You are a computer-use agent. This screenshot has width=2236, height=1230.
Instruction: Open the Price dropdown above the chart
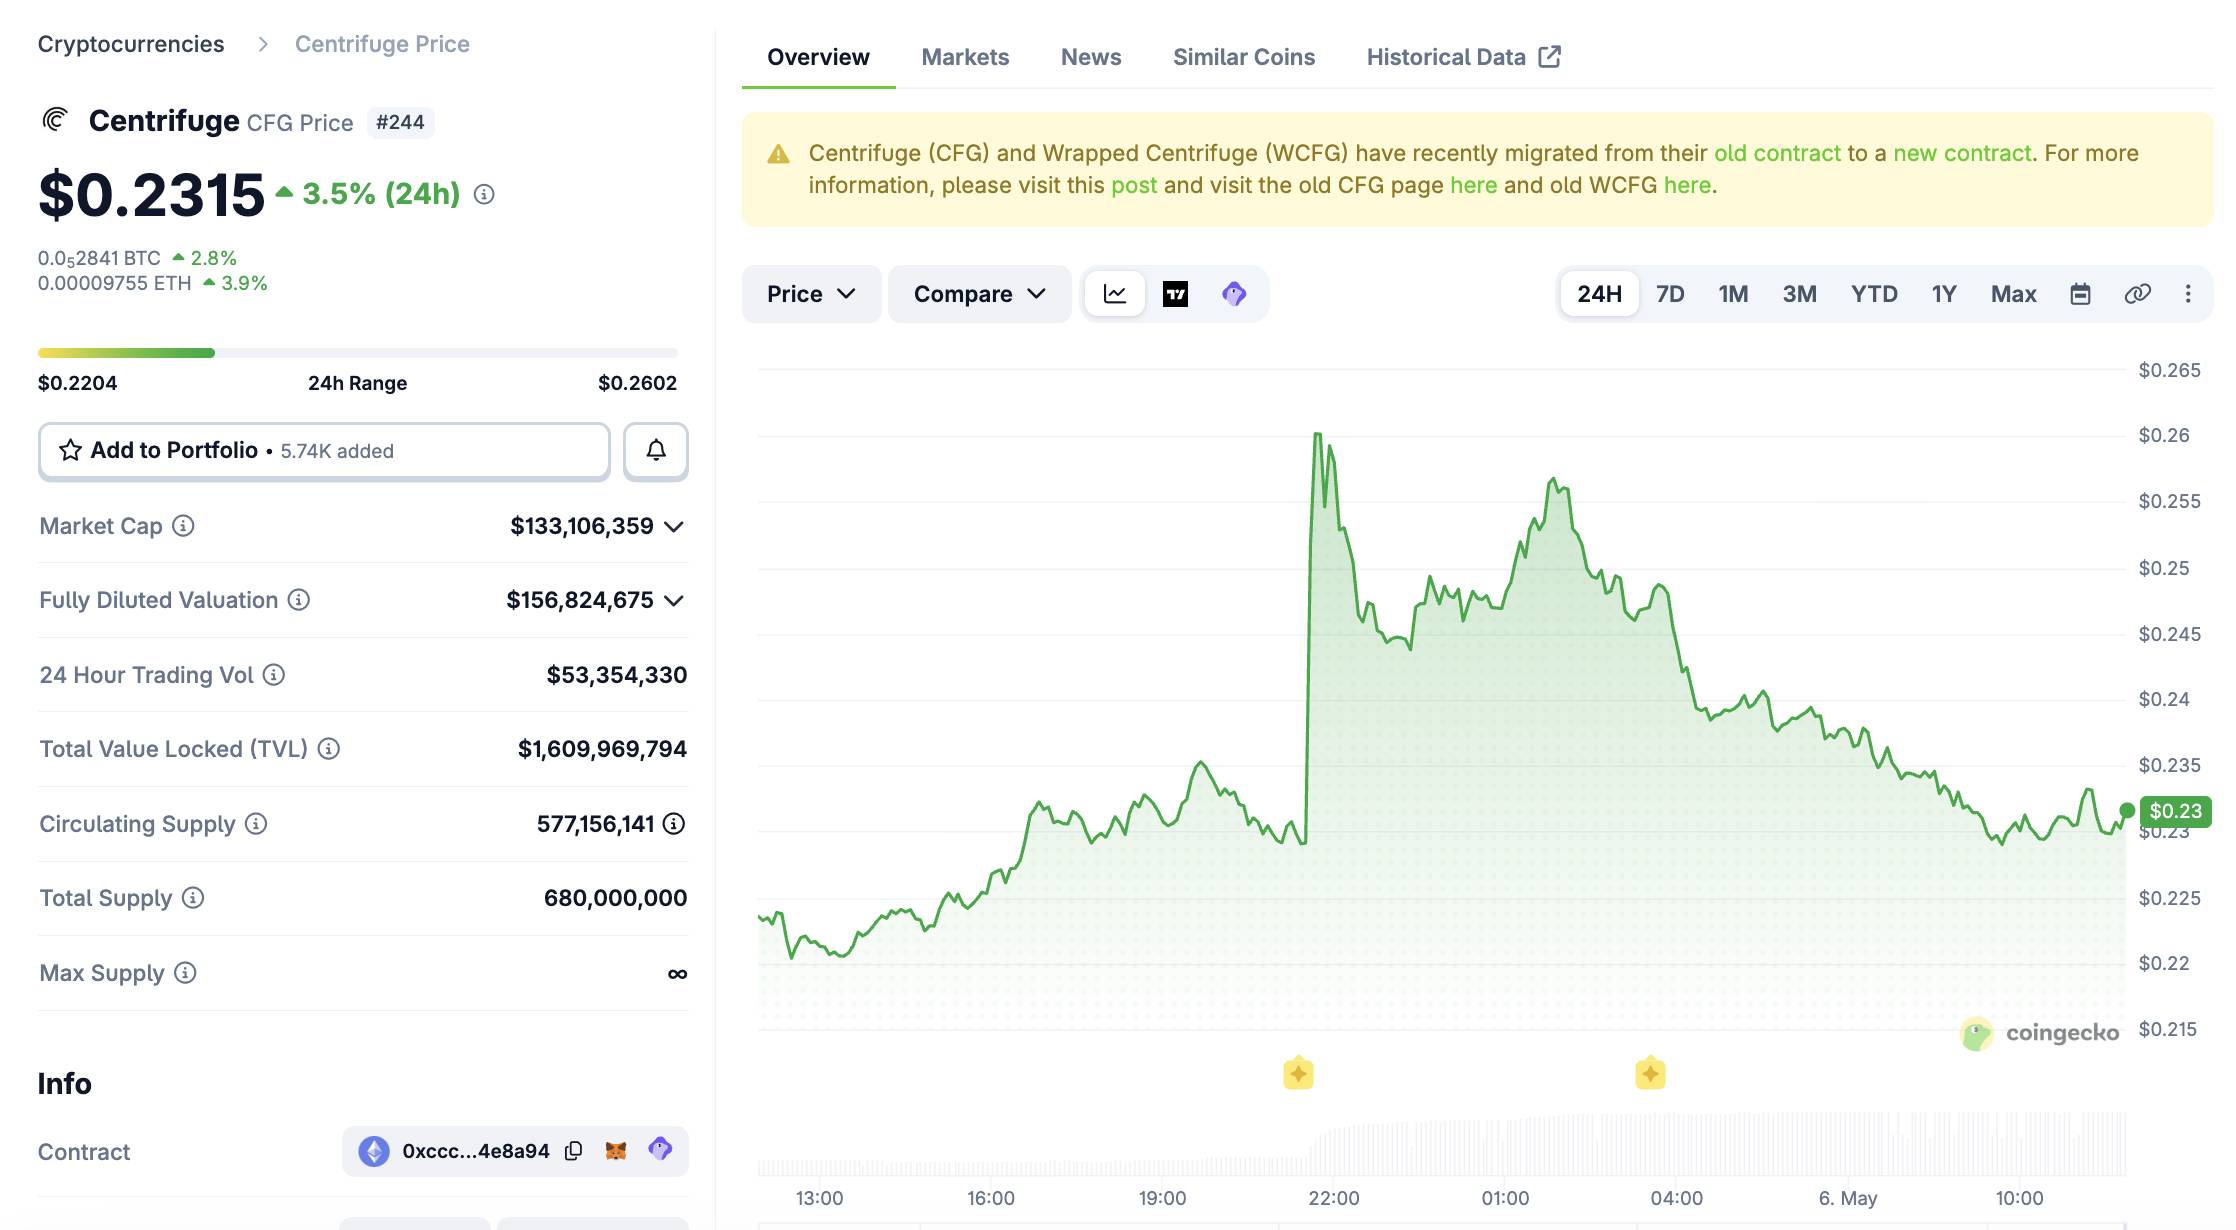[x=811, y=294]
